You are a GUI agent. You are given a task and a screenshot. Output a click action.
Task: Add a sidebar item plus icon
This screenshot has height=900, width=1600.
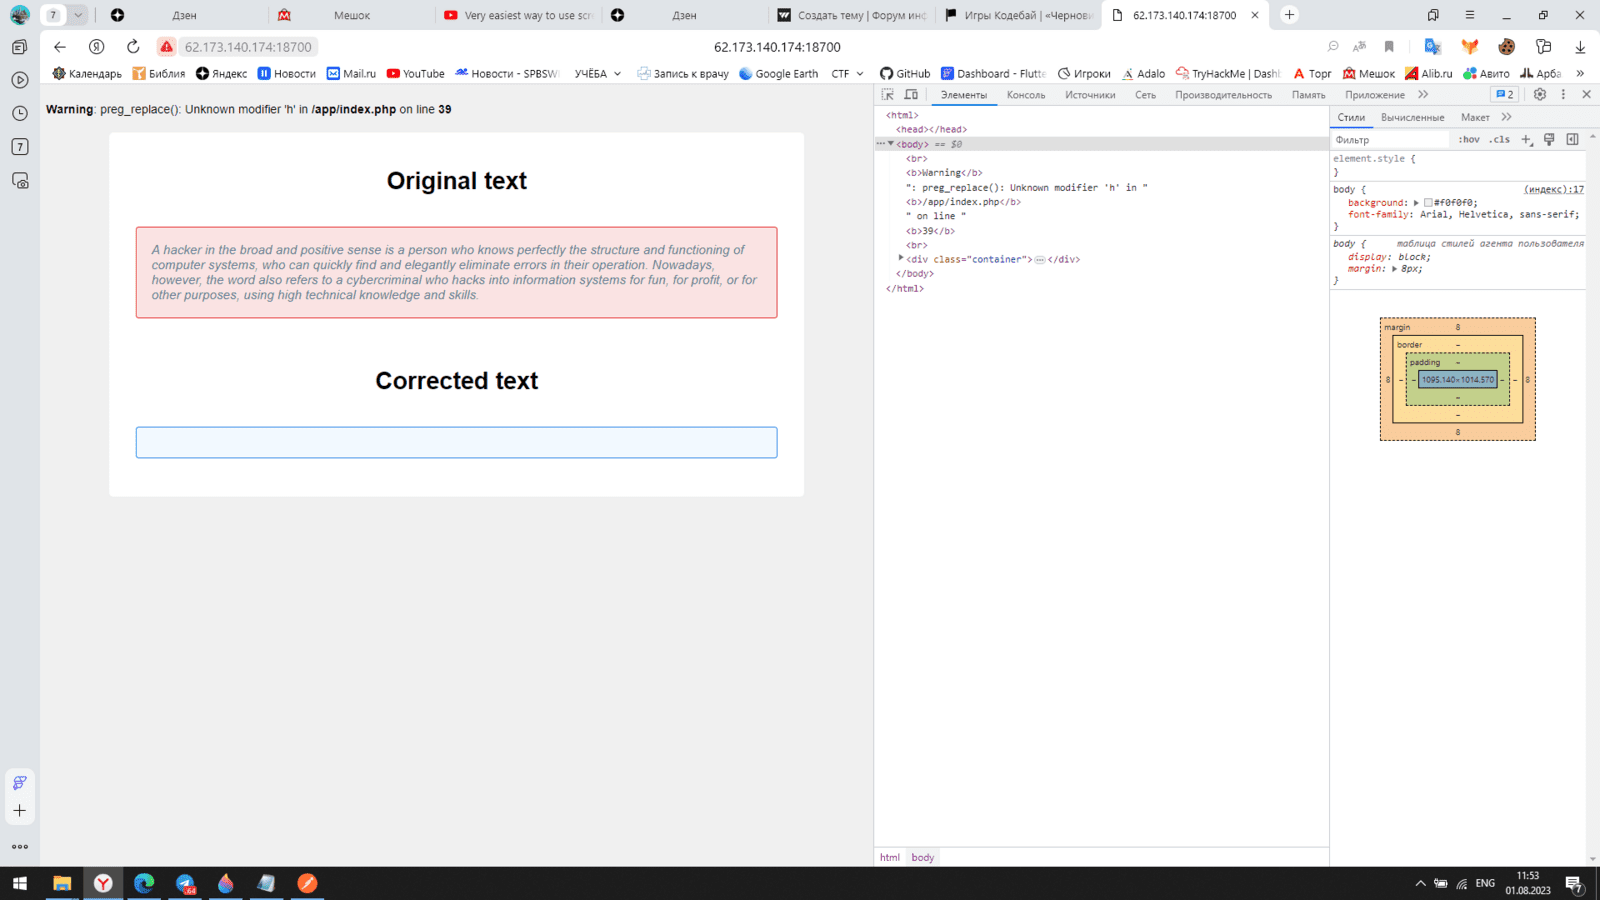(x=20, y=811)
